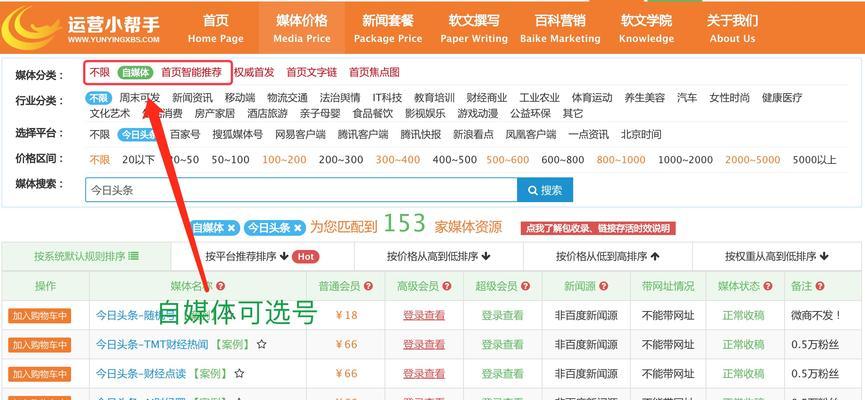The width and height of the screenshot is (865, 400).
Task: Open the 媒体价格 Media Price menu
Action: tap(302, 29)
